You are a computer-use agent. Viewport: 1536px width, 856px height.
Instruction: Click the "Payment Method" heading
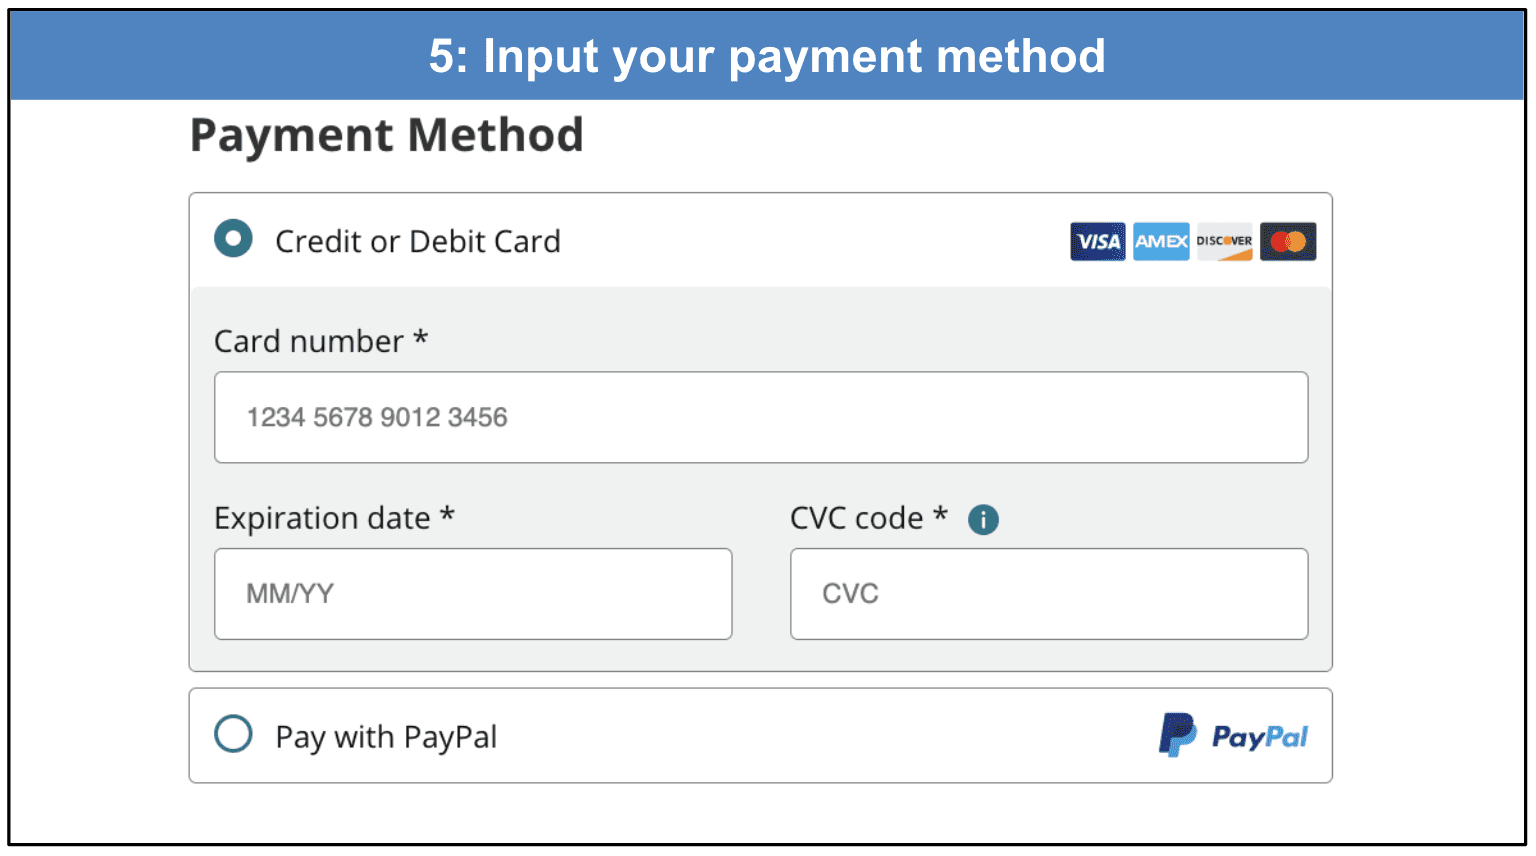[x=386, y=135]
